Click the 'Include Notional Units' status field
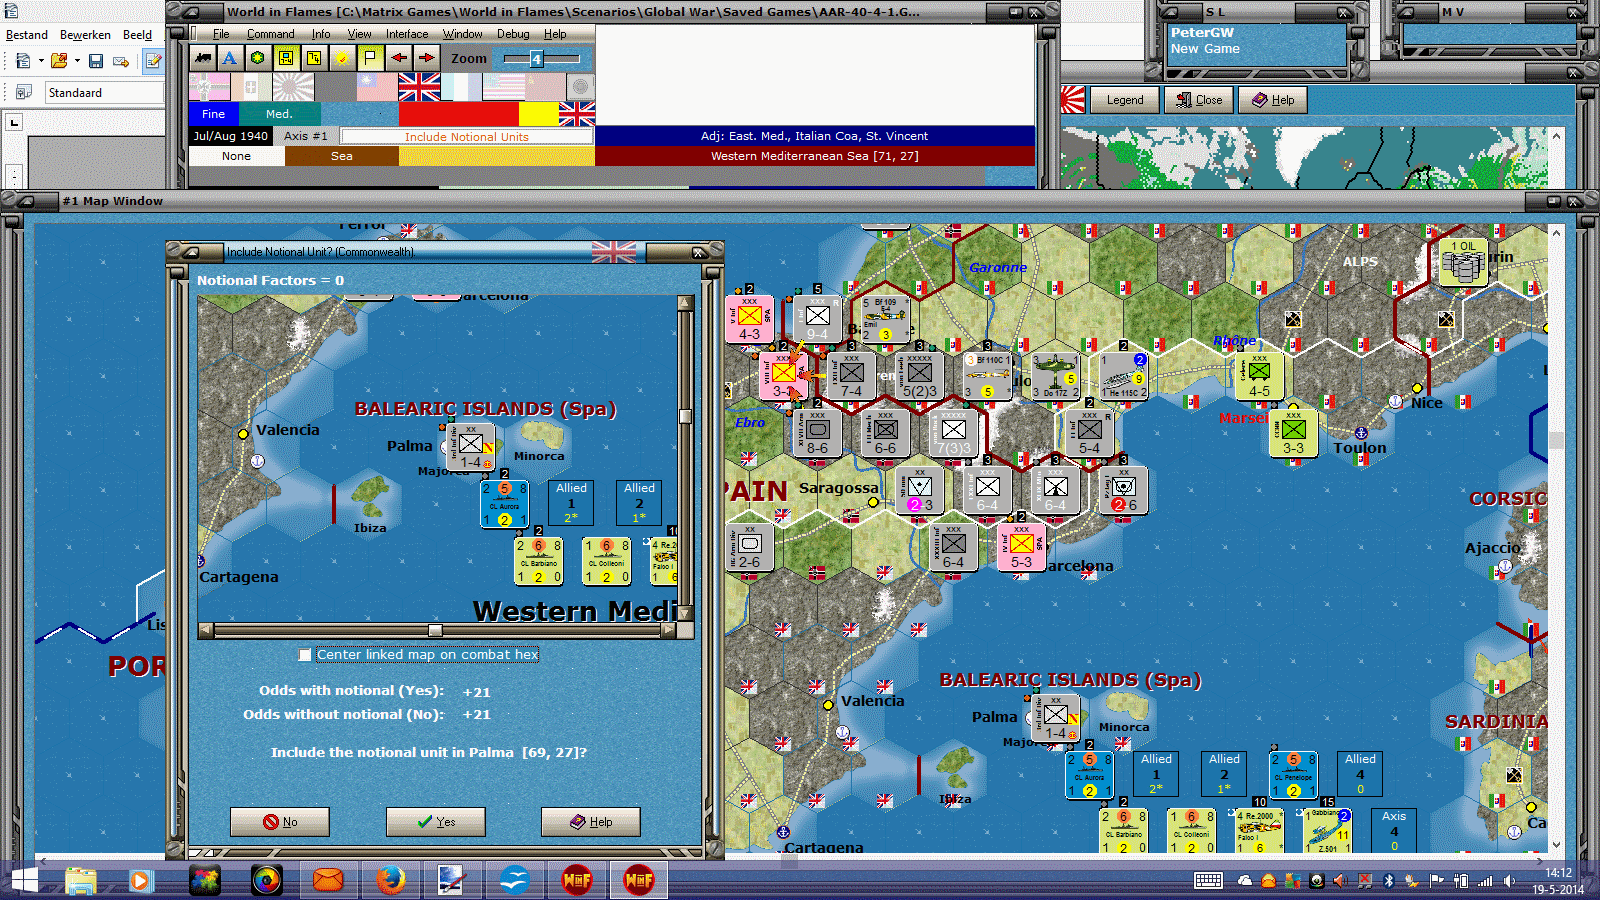Screen dimensions: 1600x900 coord(467,136)
